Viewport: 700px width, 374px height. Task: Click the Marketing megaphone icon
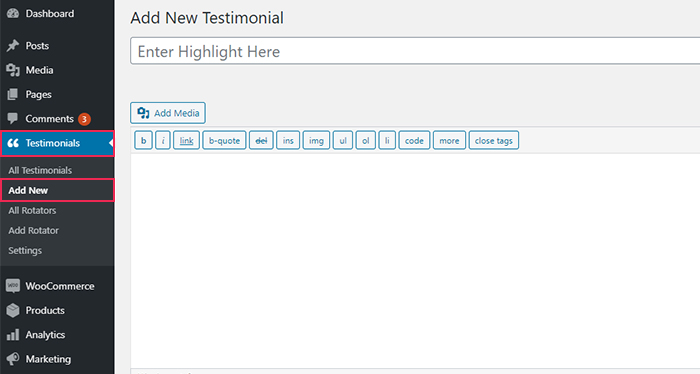[x=13, y=359]
